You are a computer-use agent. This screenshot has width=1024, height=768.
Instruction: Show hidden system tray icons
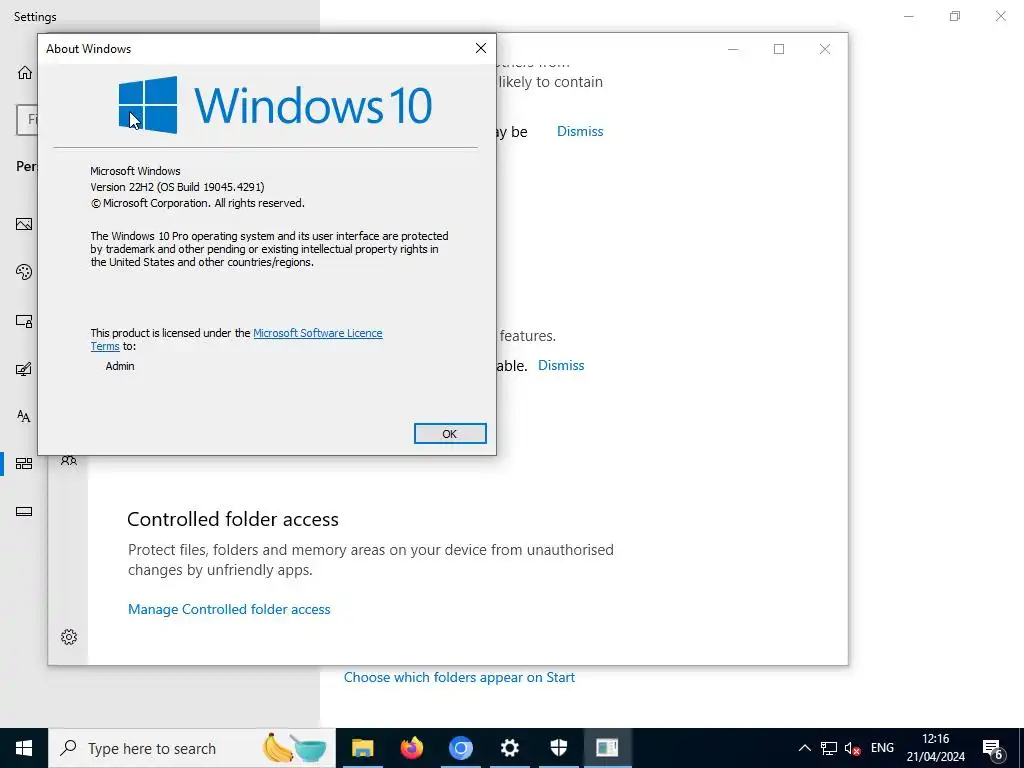point(805,748)
